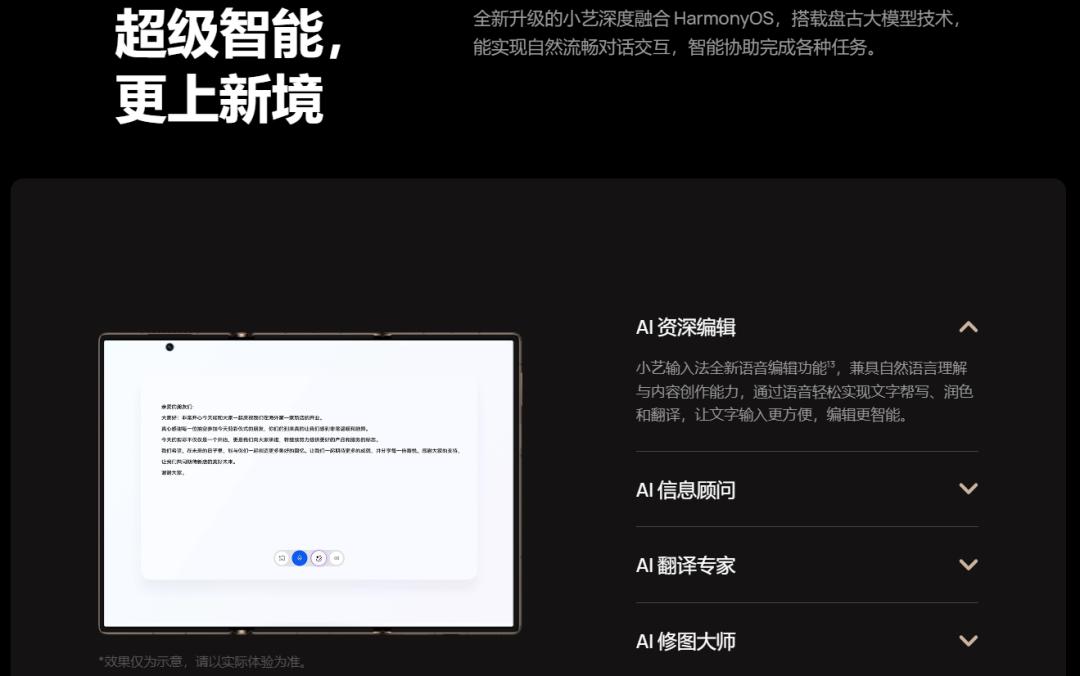Expand AI 翻译专家 using its chevron arrow
The height and width of the screenshot is (676, 1080).
point(967,565)
